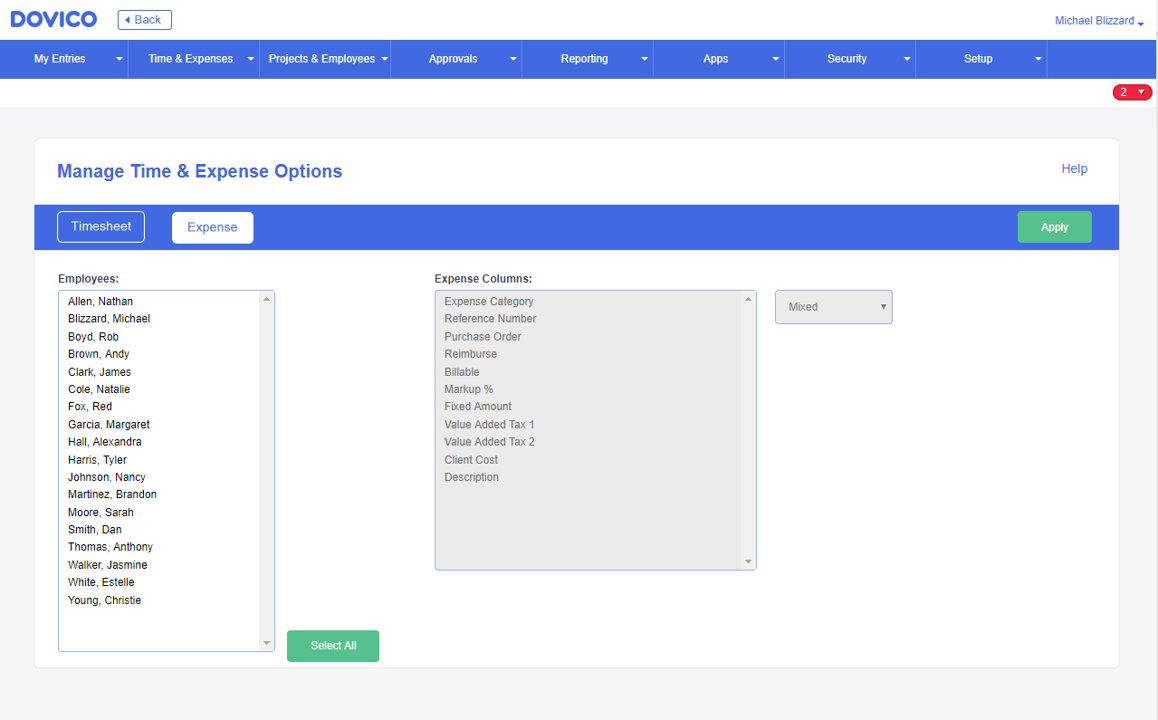Switch to the Timesheet tab
Viewport: 1158px width, 720px height.
click(100, 226)
